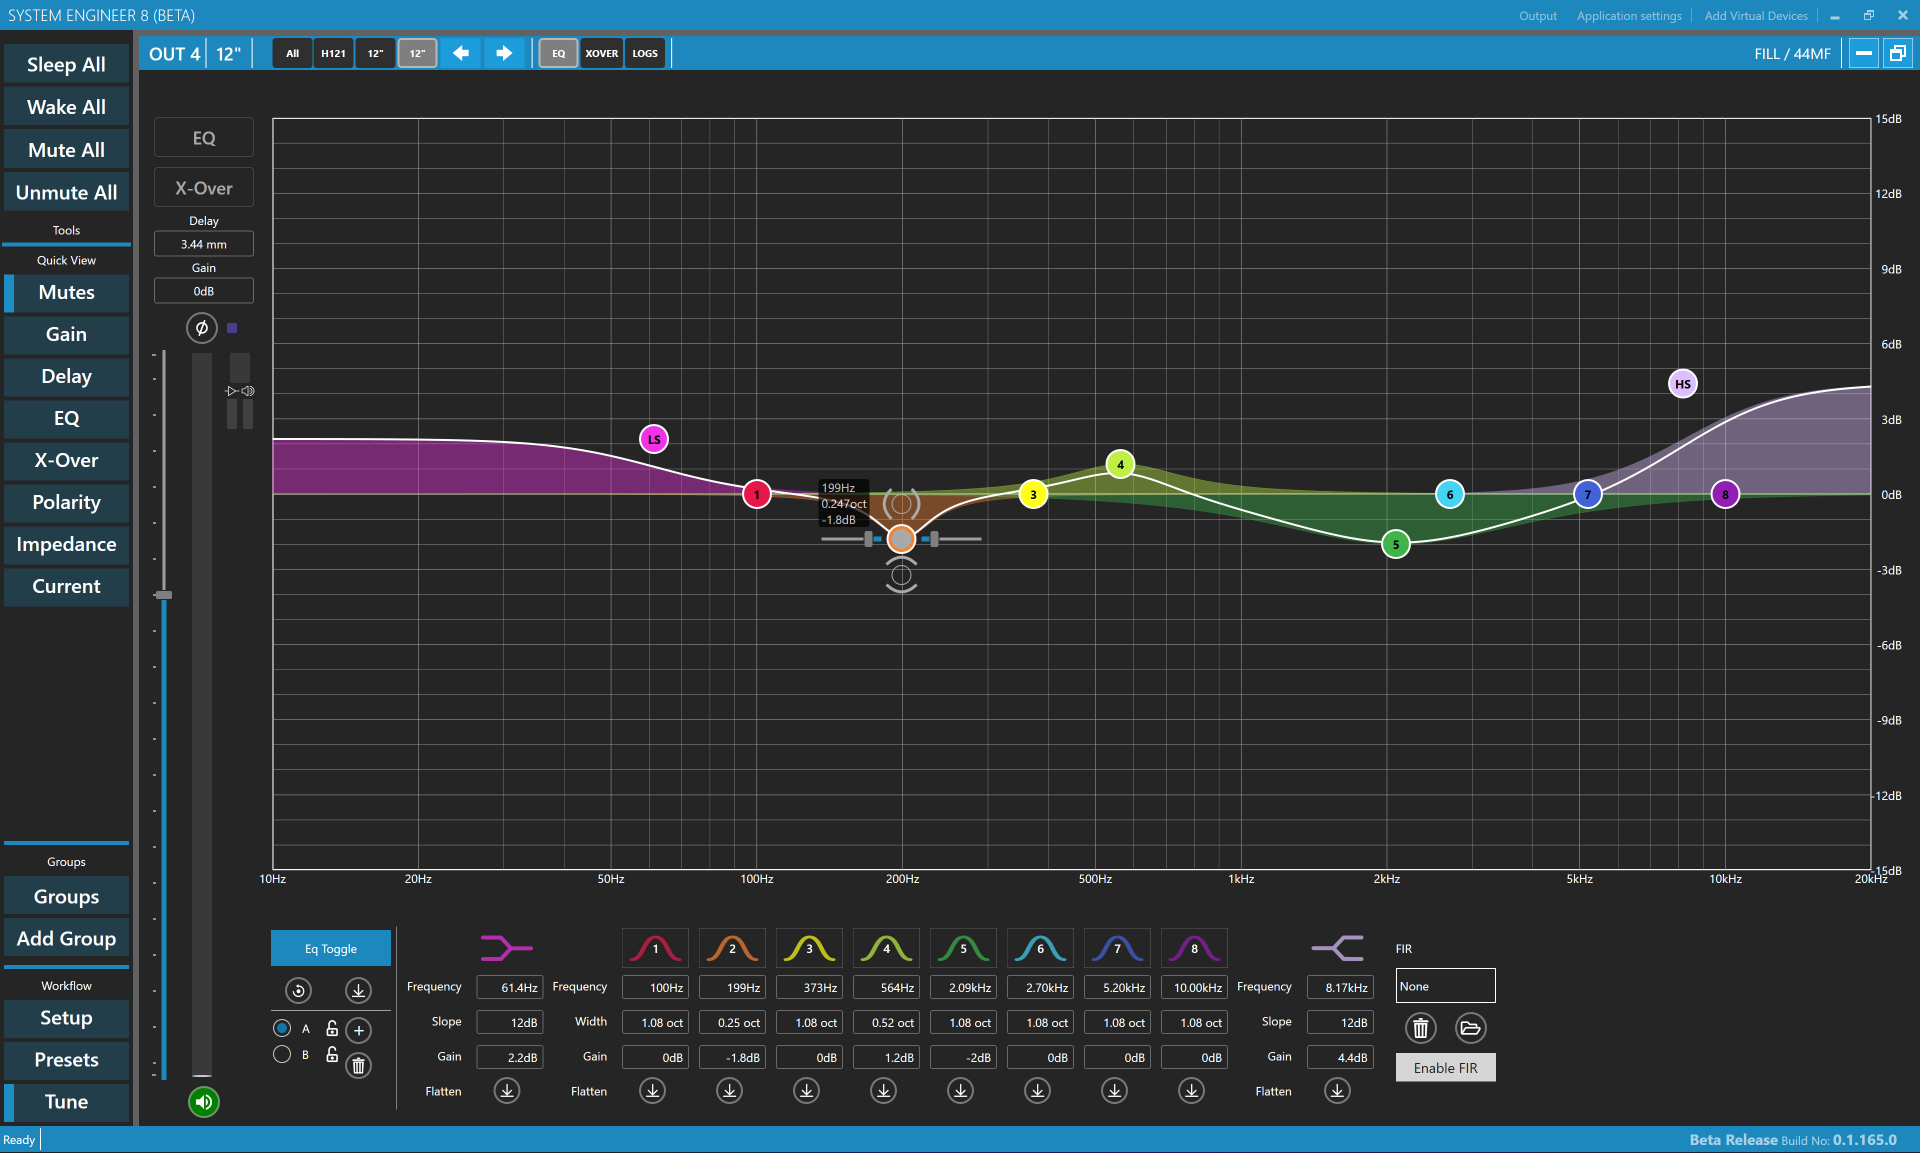The width and height of the screenshot is (1920, 1153).
Task: Click low-shelf slope field 12dB
Action: pyautogui.click(x=510, y=1022)
